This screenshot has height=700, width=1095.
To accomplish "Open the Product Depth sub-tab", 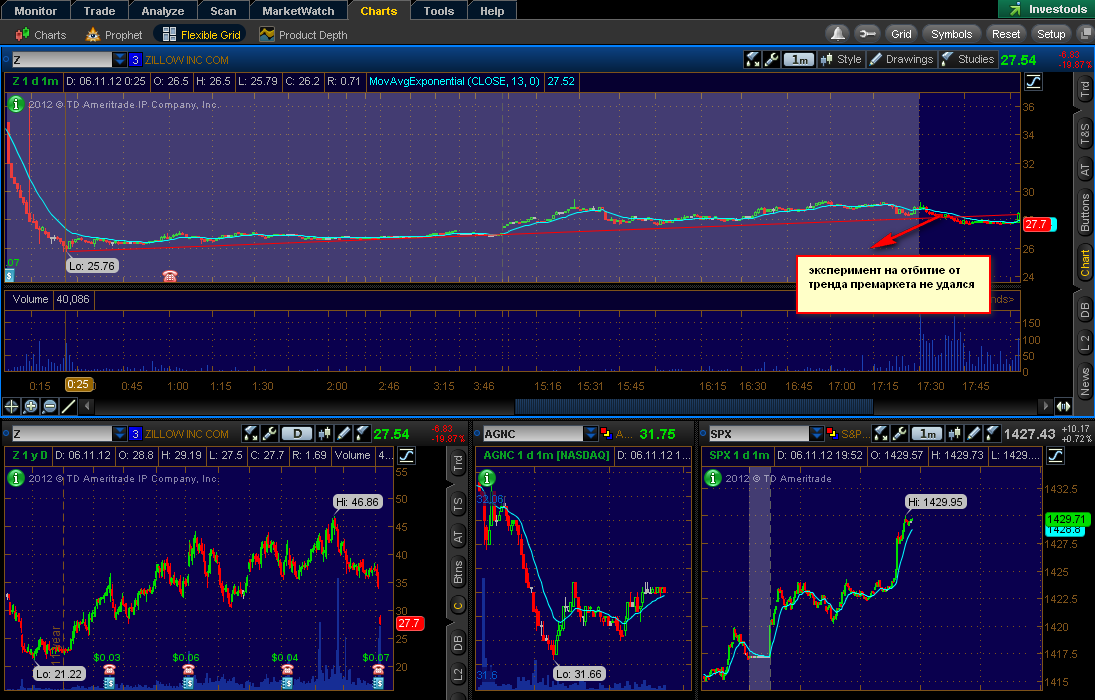I will coord(303,35).
